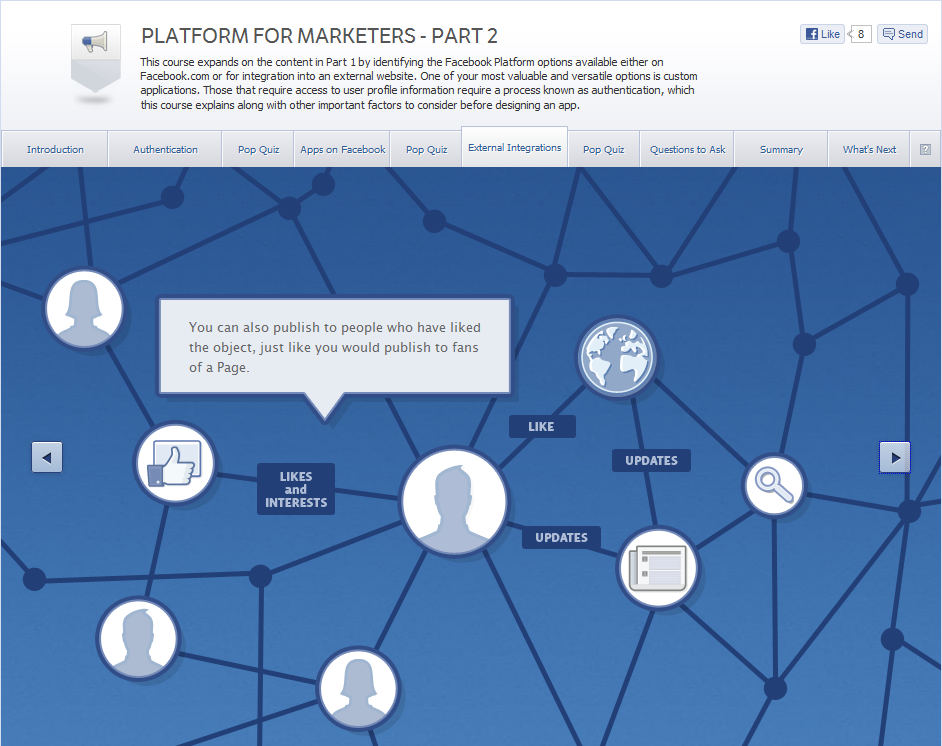
Task: Click the course description paragraph
Action: (419, 83)
